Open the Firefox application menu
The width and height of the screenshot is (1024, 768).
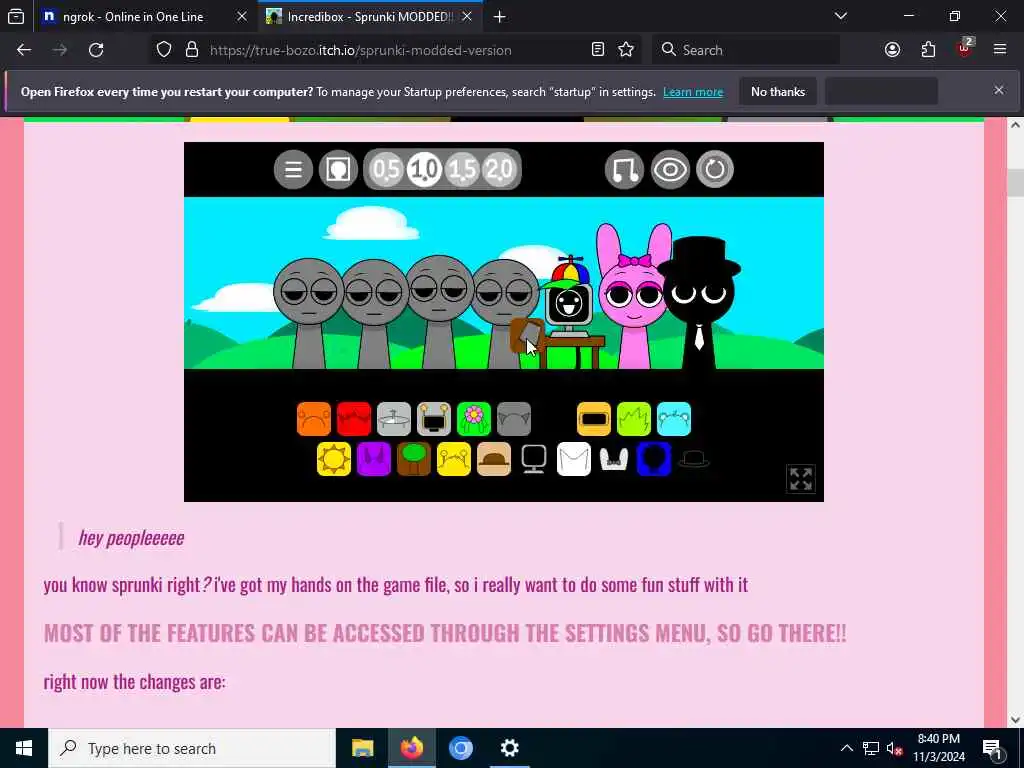(x=1000, y=50)
